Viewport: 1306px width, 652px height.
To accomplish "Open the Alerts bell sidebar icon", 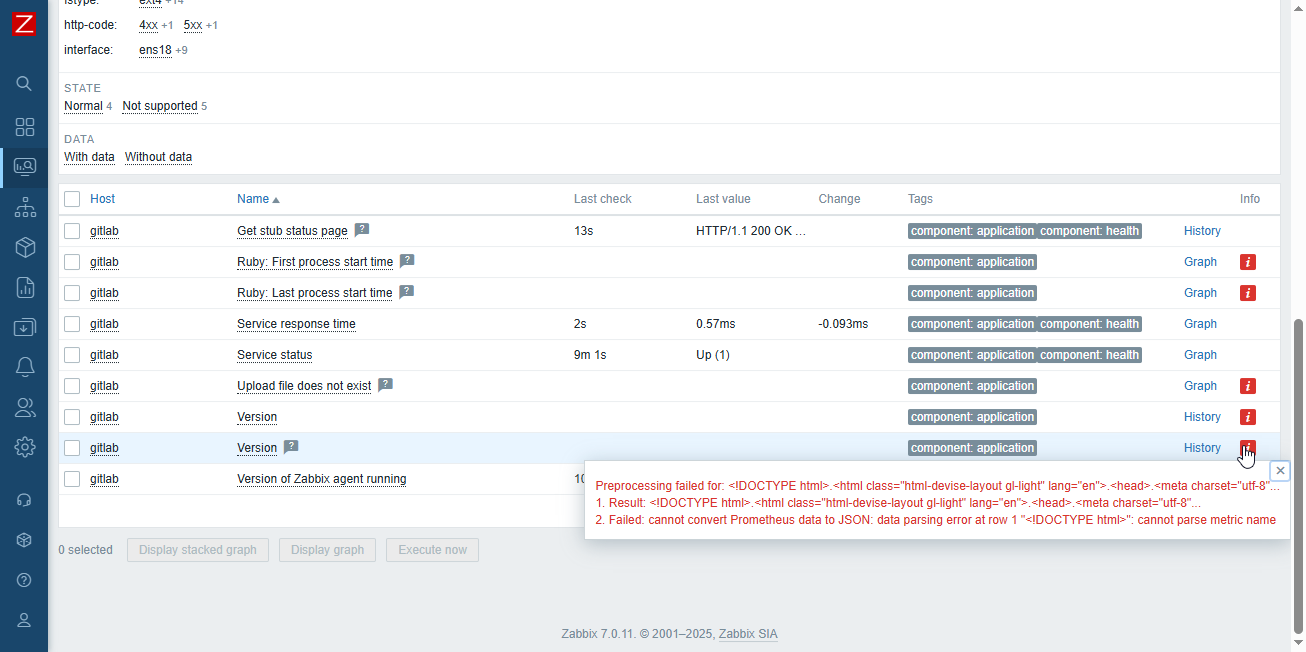I will tap(25, 367).
